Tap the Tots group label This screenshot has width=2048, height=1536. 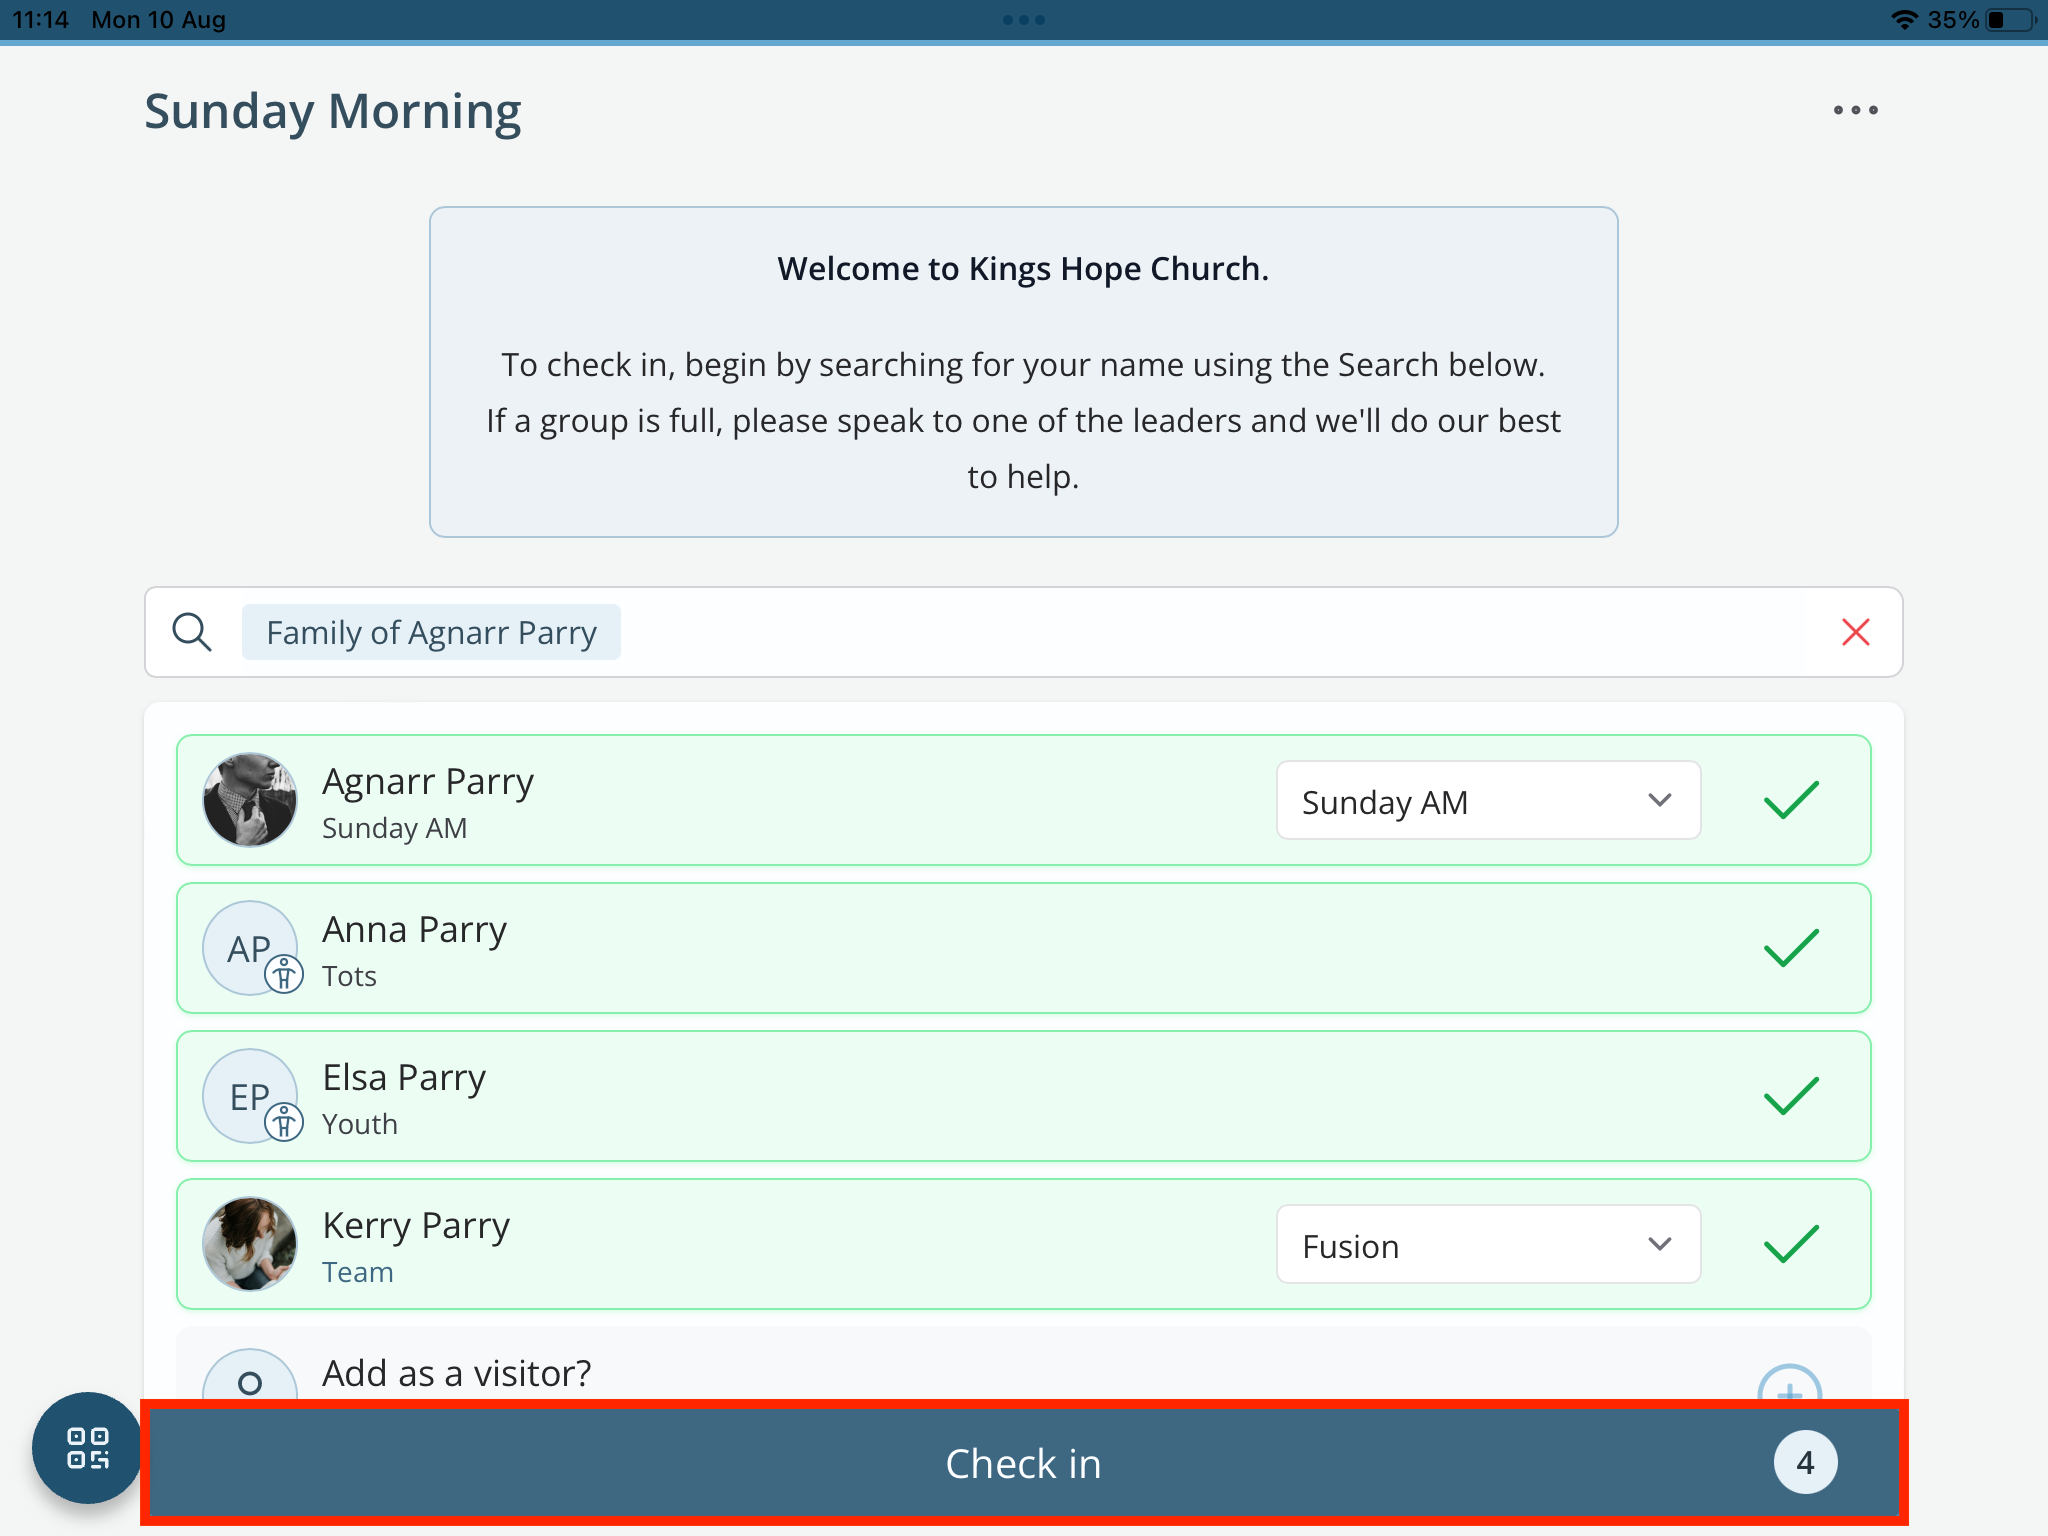(x=349, y=976)
